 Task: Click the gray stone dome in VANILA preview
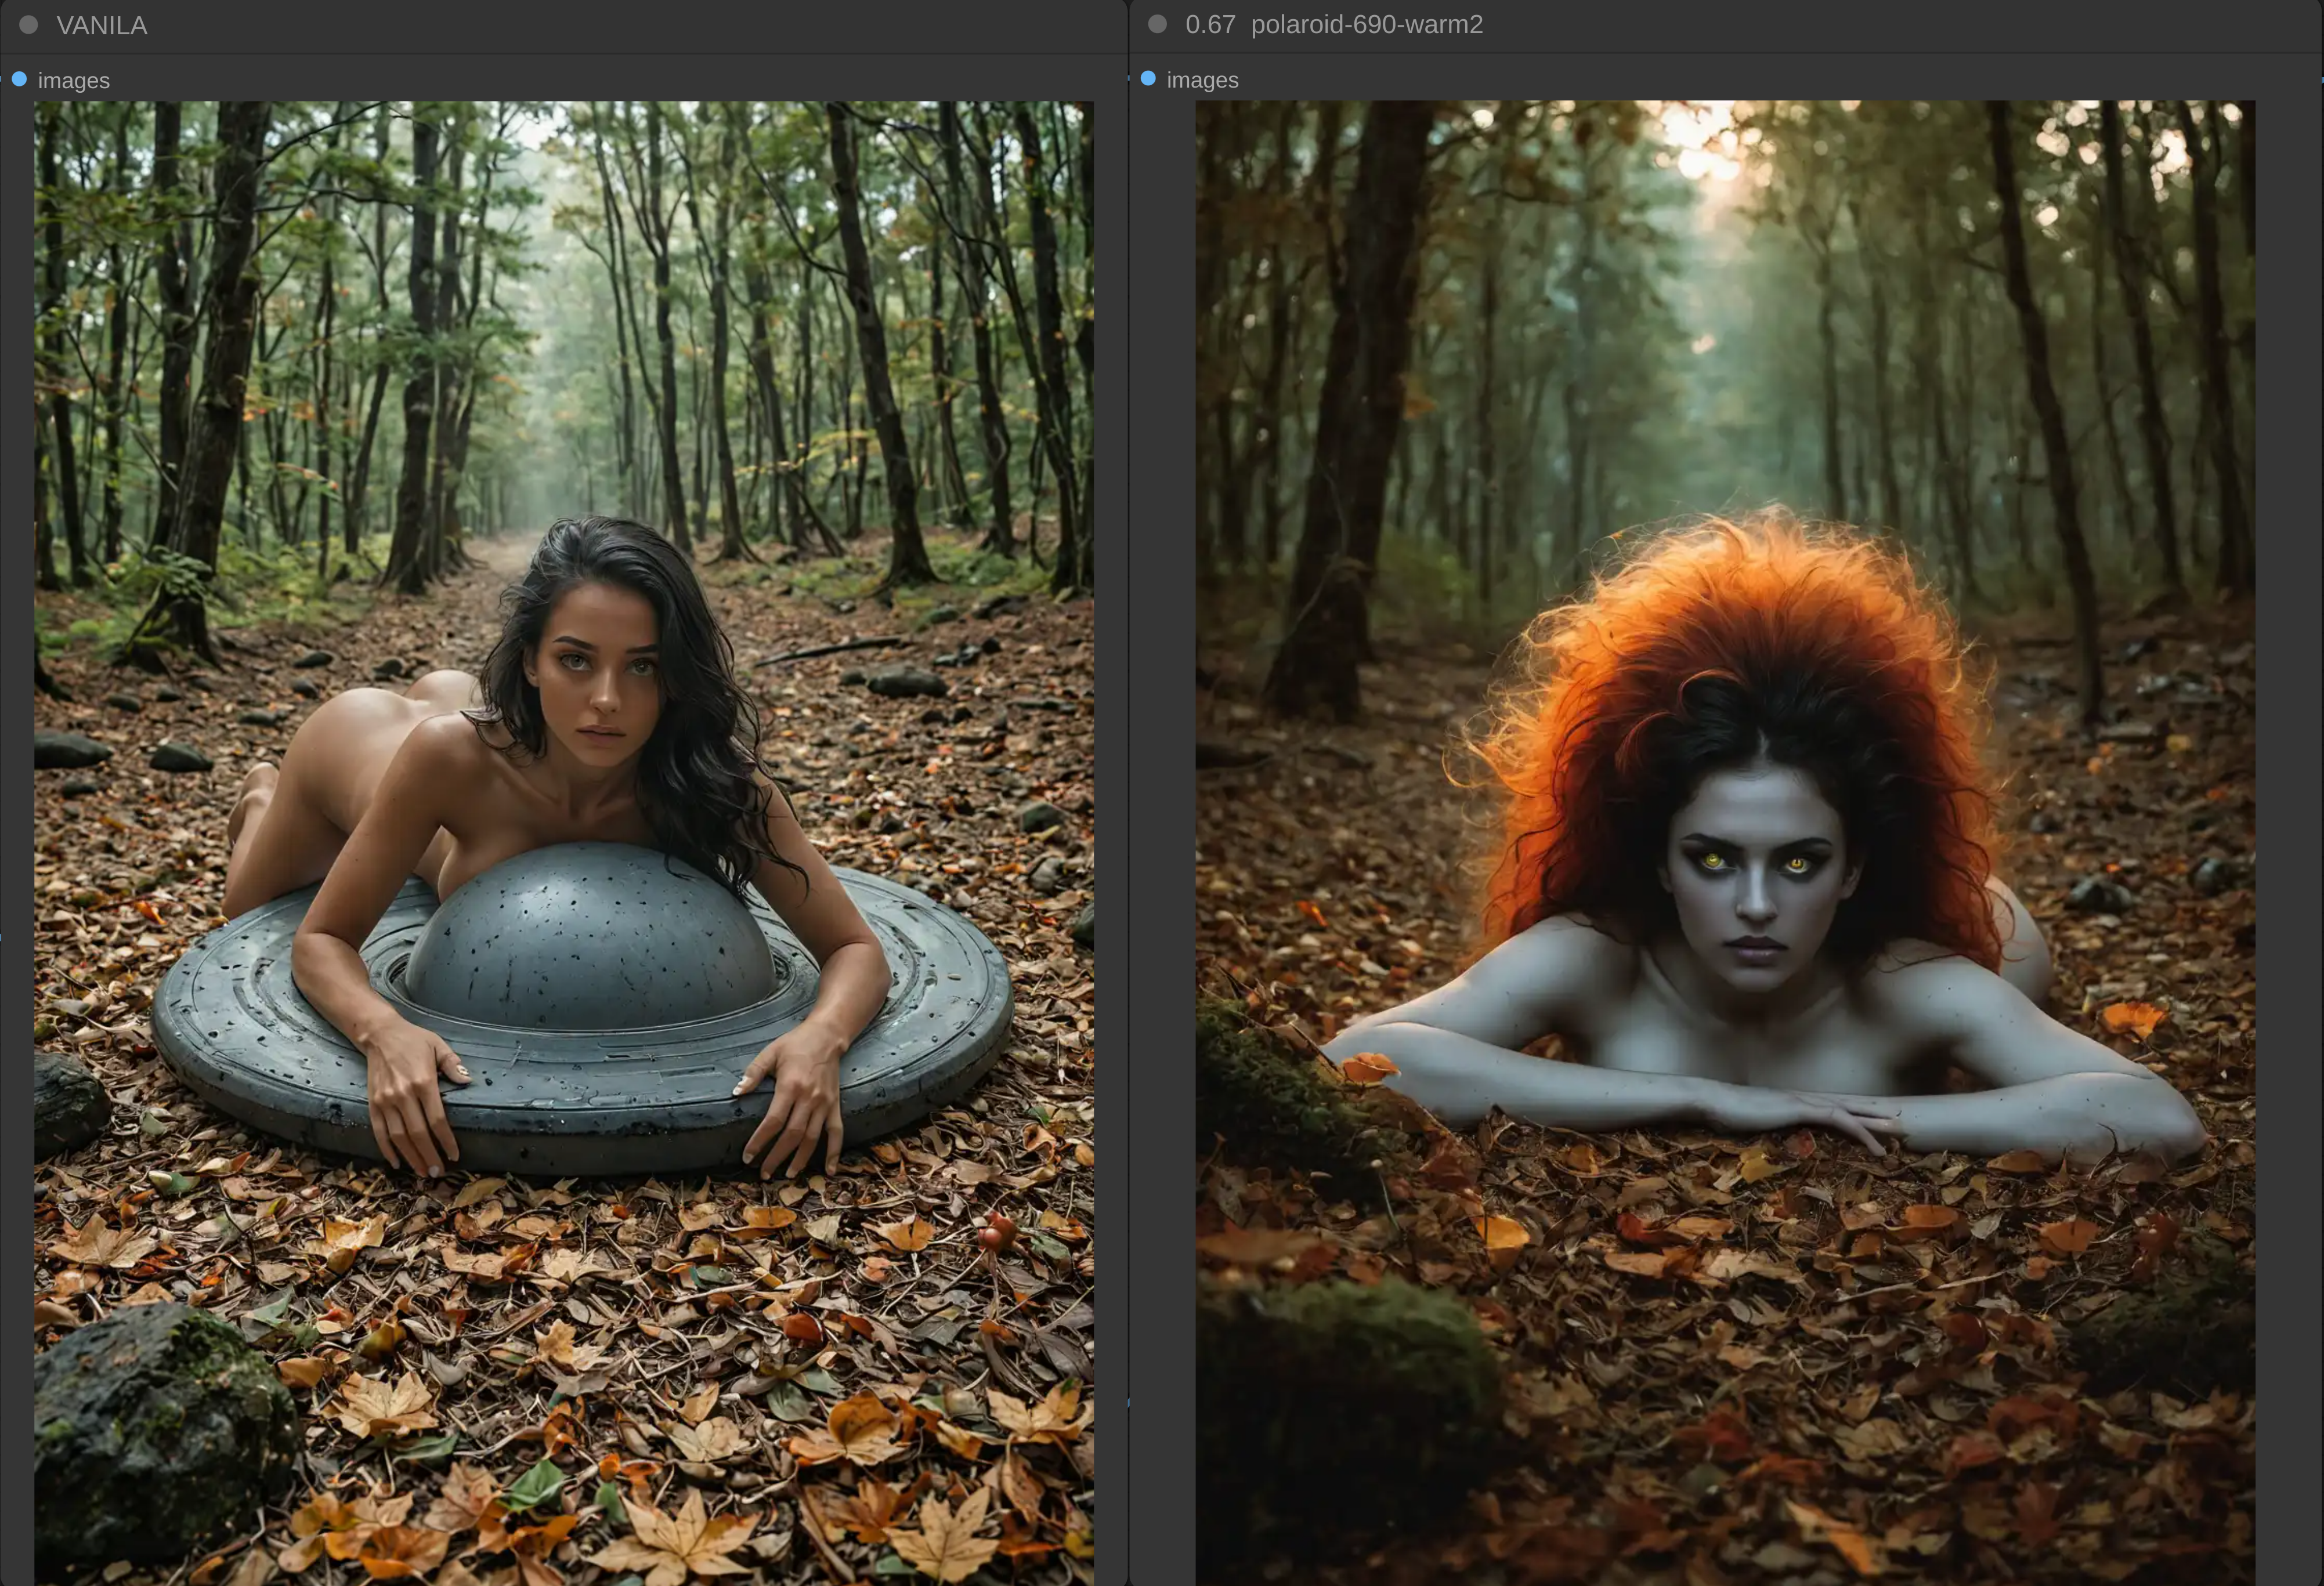click(x=590, y=940)
